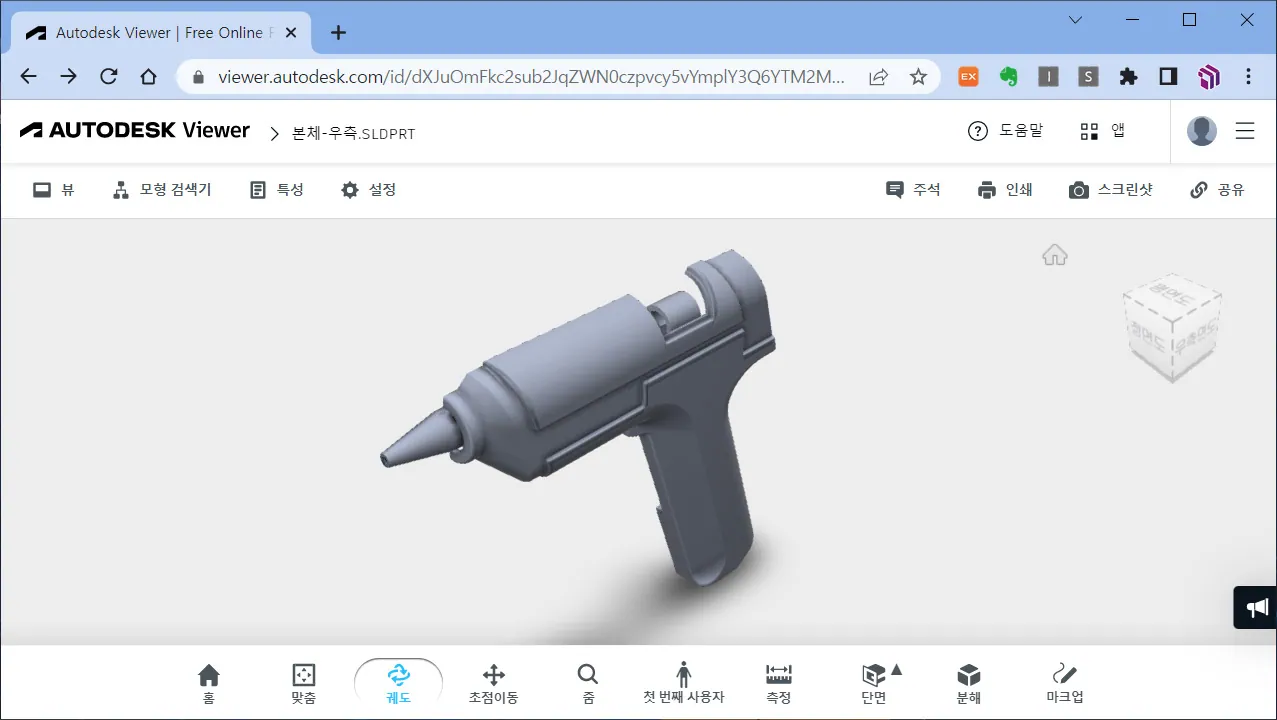Open the Chrome extensions puzzle icon
This screenshot has height=720, width=1277.
pos(1128,76)
